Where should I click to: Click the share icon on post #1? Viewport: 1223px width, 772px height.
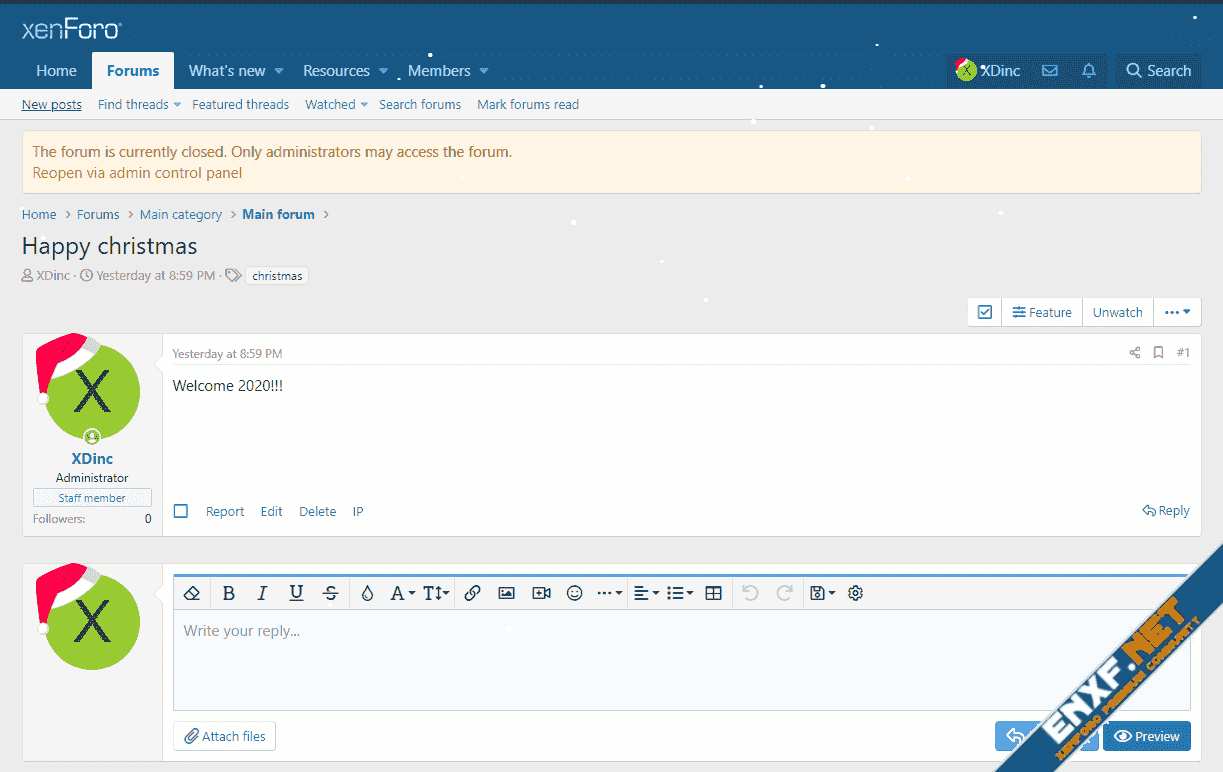click(x=1135, y=353)
